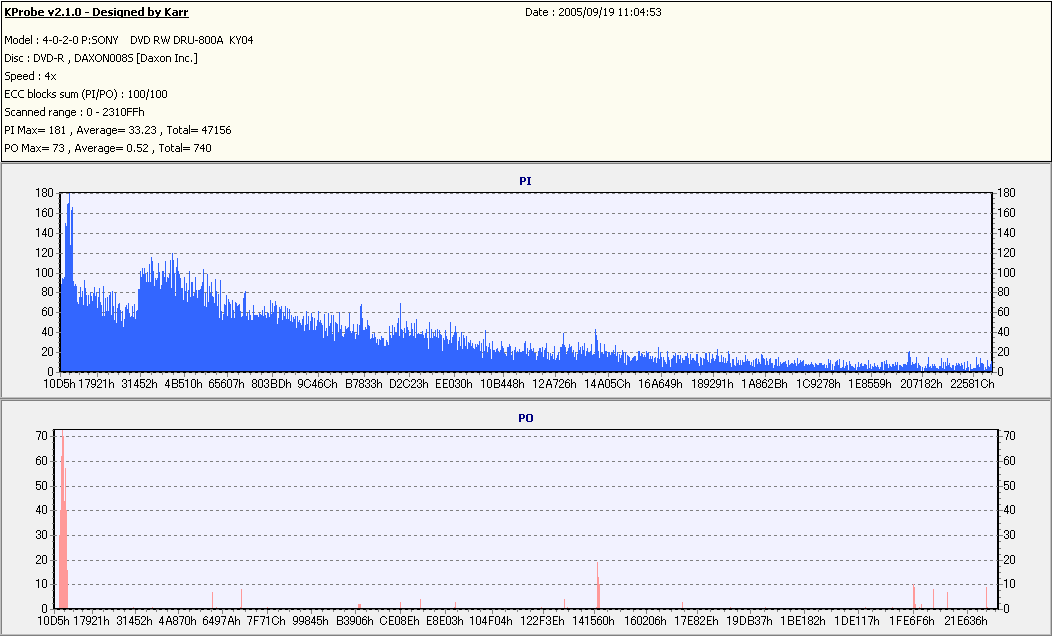Screen dimensions: 1052x636
Task: Click PO axis label 122F3Eh
Action: (543, 621)
